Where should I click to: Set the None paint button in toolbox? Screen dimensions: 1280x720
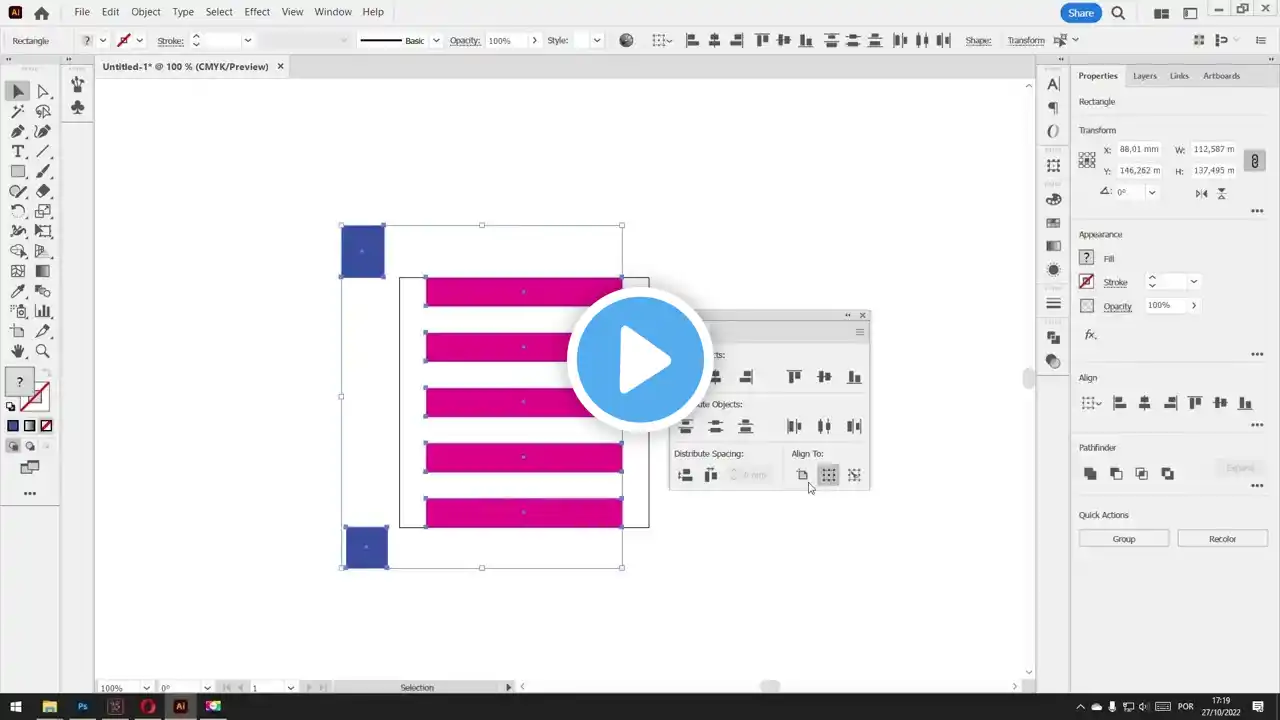[x=46, y=426]
